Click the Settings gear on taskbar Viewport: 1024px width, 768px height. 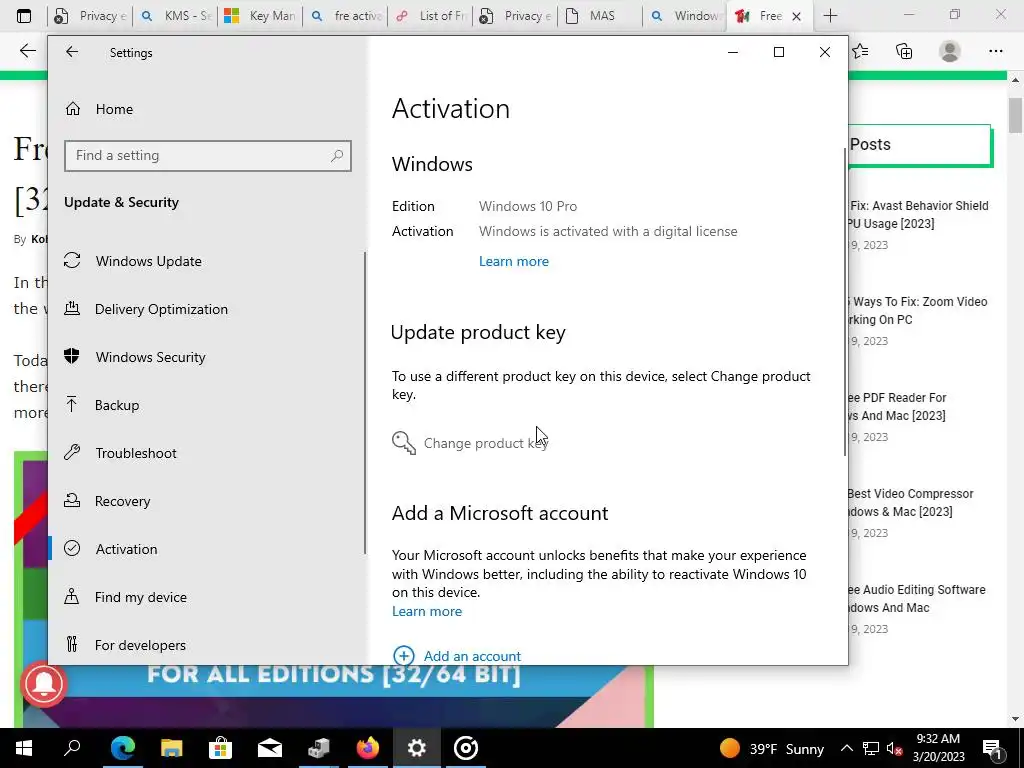tap(417, 748)
